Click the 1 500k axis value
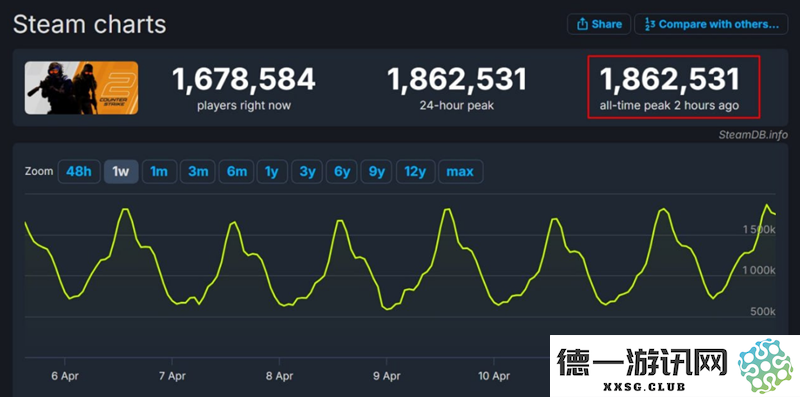The image size is (800, 397). 759,230
